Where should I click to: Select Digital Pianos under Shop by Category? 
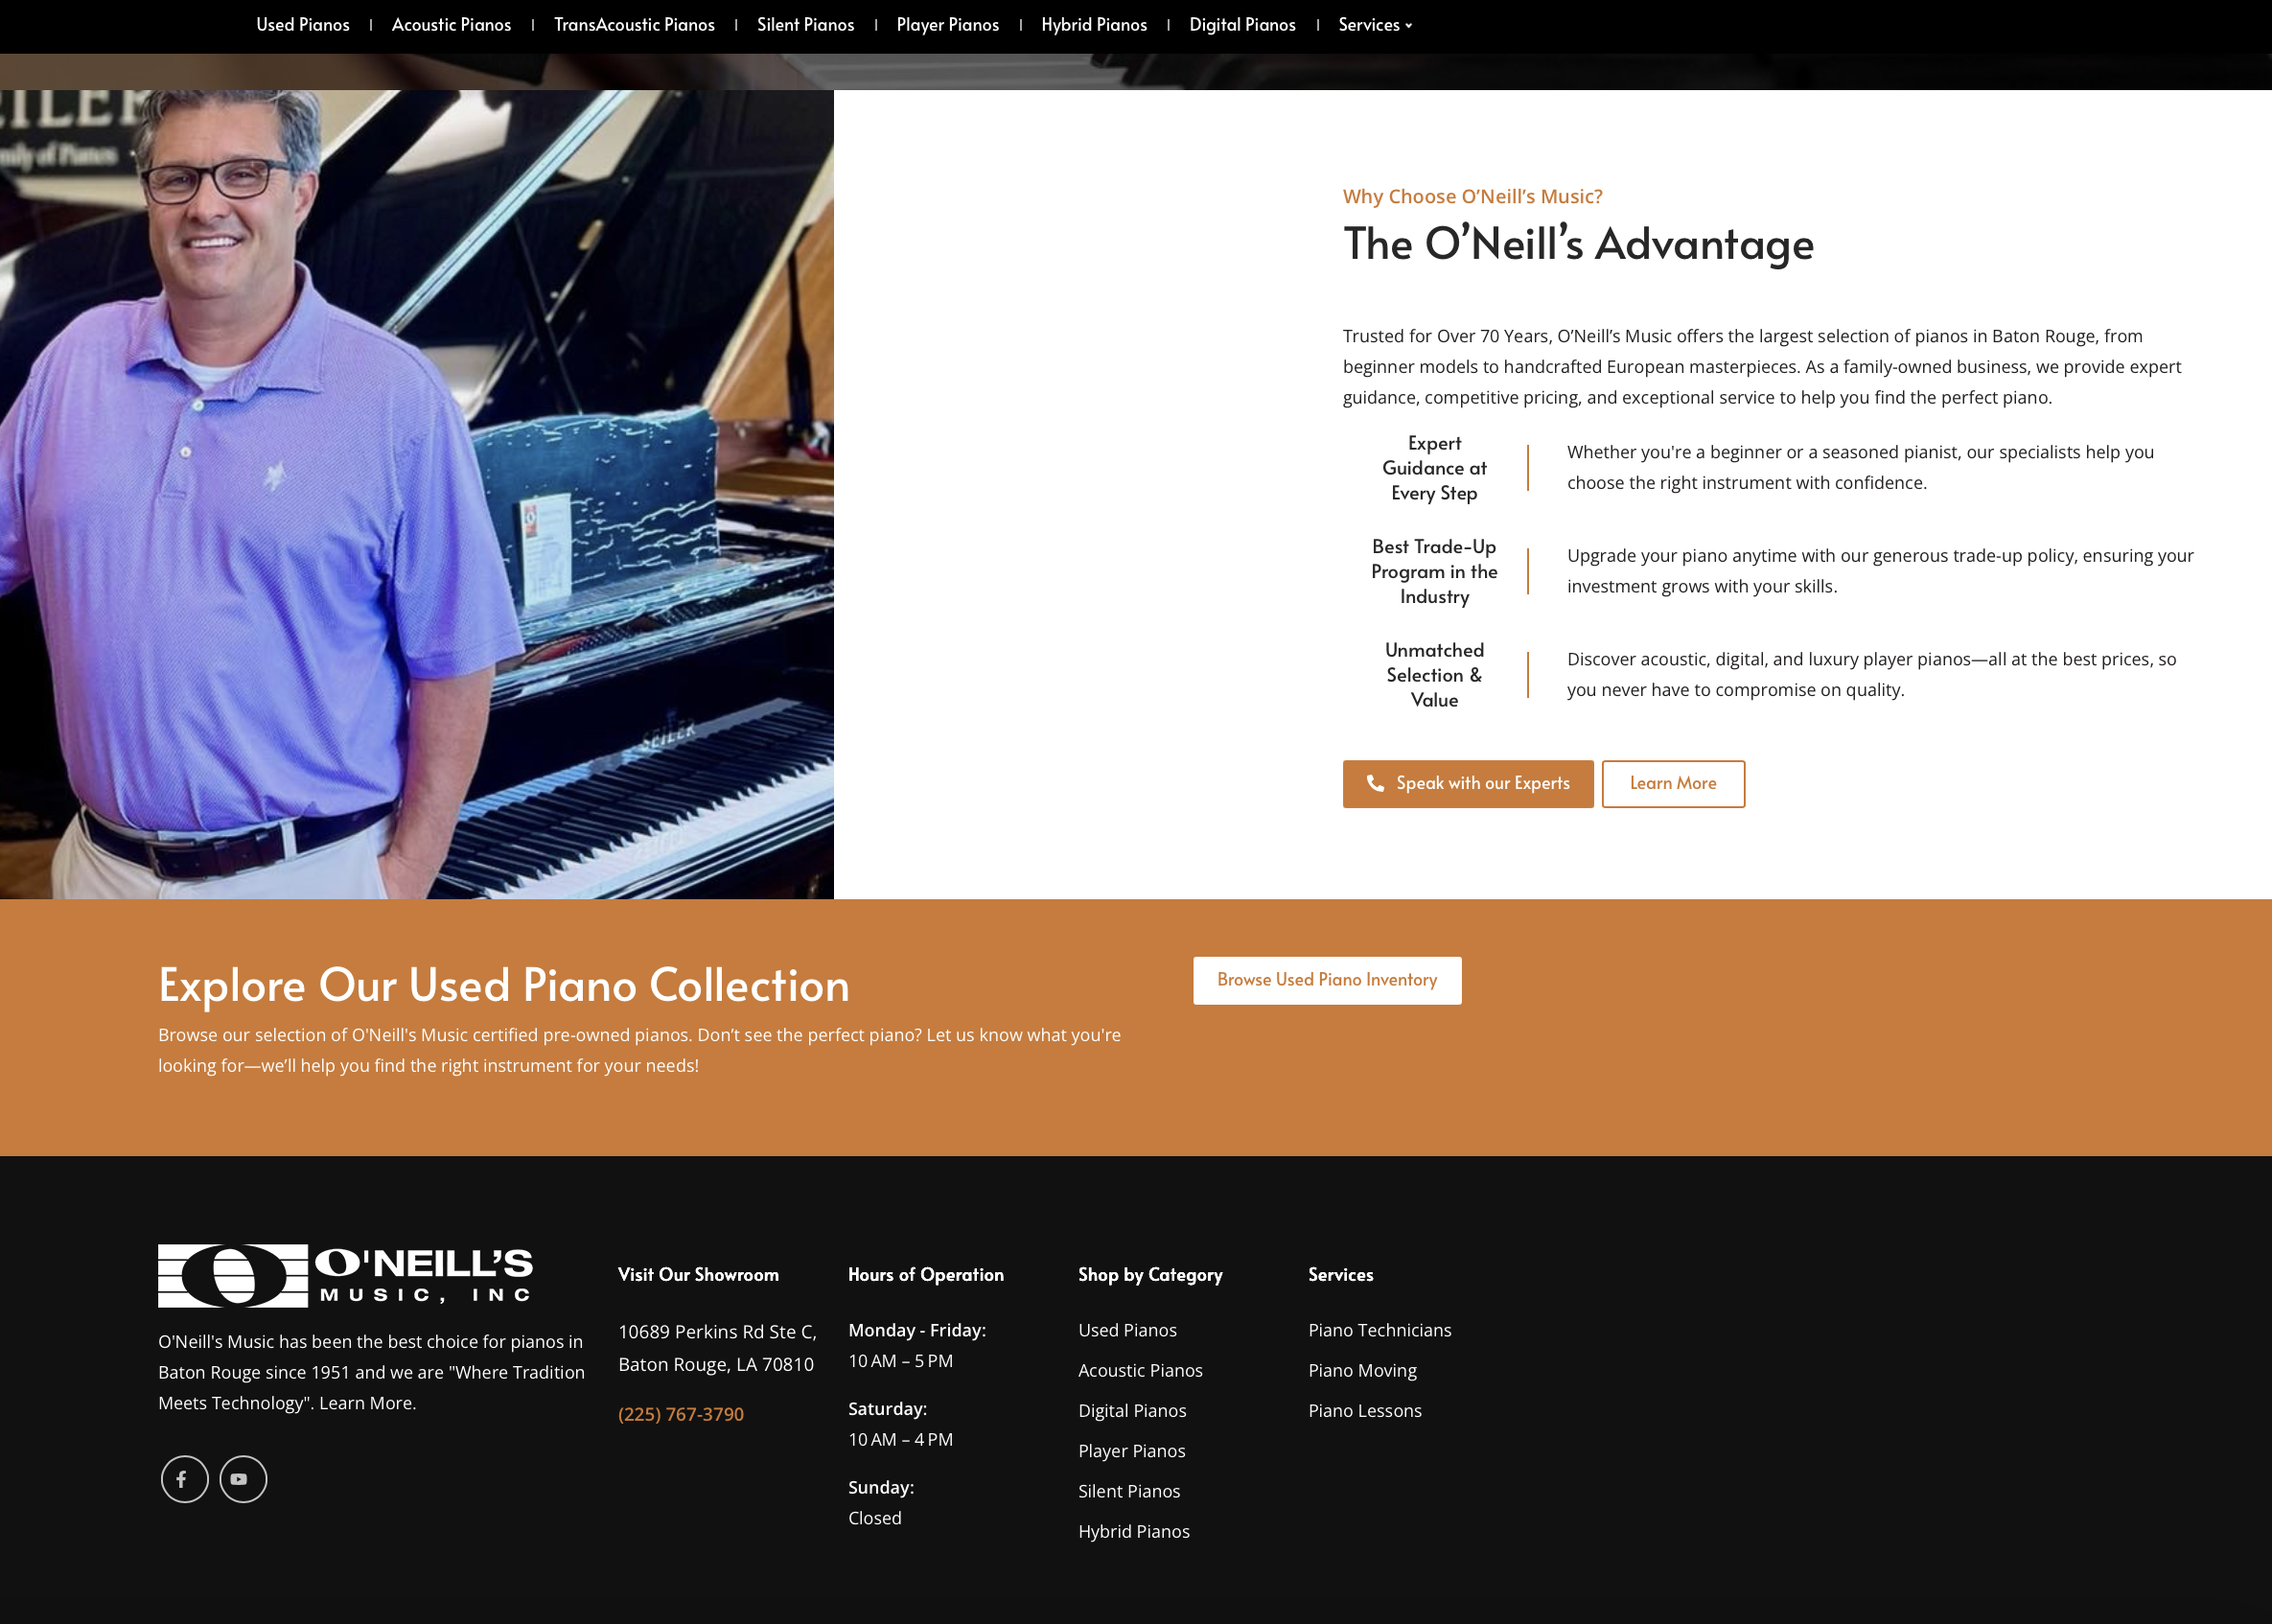click(x=1132, y=1410)
